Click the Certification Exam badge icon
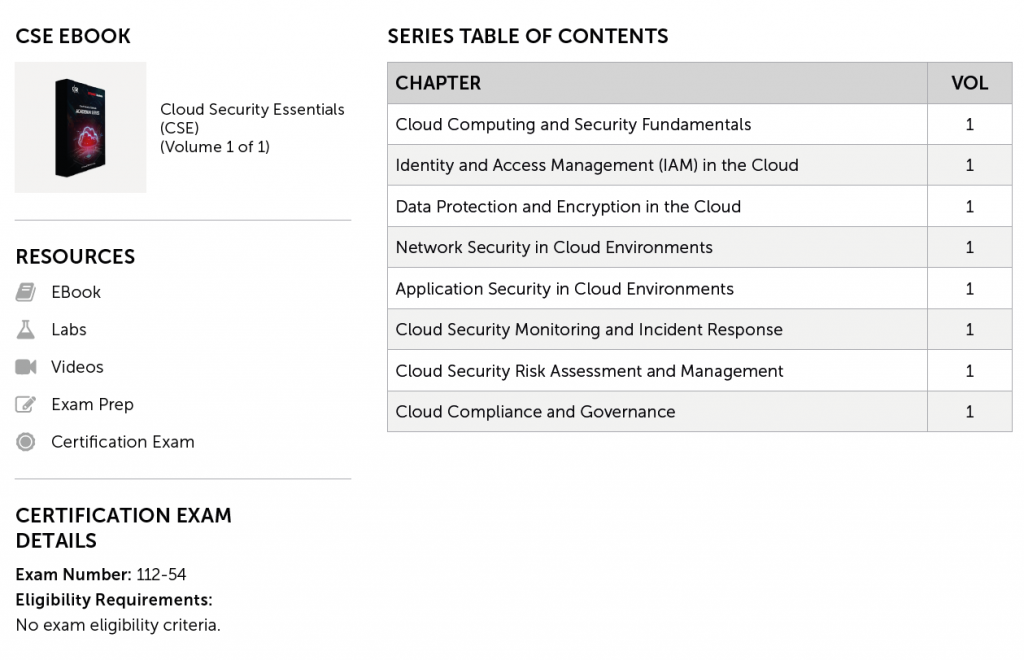The height and width of the screenshot is (660, 1024). [26, 442]
